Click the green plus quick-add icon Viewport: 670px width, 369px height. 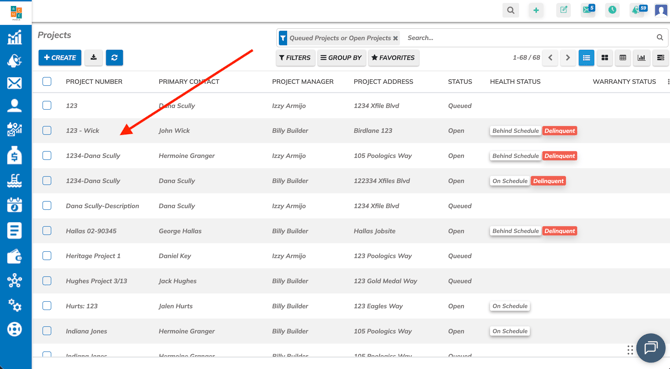[536, 10]
